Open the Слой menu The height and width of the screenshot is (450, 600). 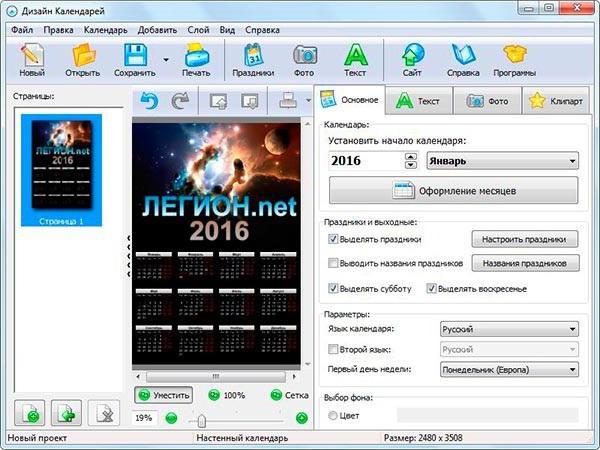[198, 30]
